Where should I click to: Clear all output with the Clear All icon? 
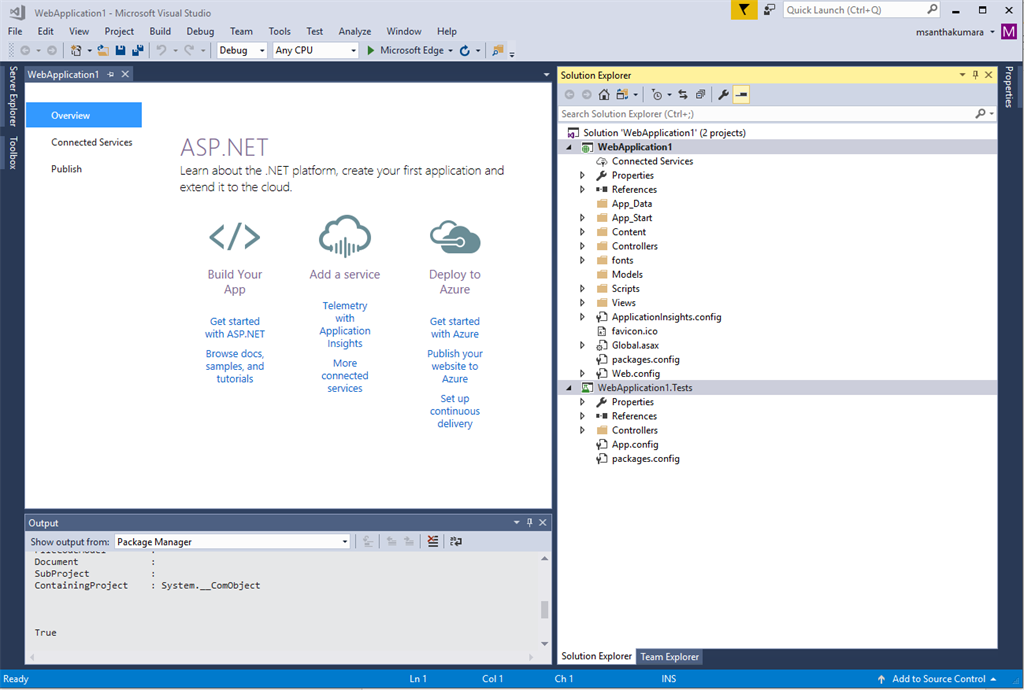(433, 541)
